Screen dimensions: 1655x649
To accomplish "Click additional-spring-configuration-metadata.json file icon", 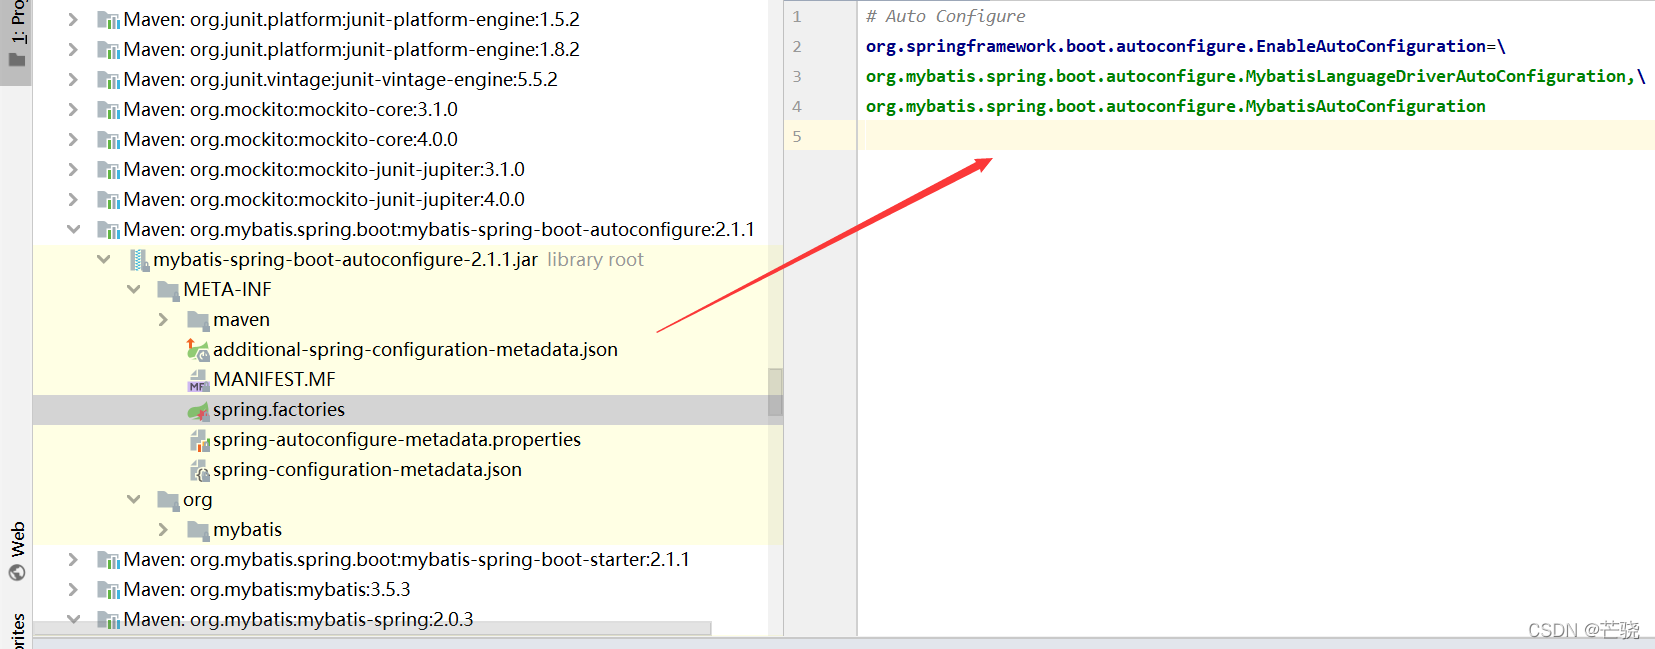I will click(x=198, y=350).
